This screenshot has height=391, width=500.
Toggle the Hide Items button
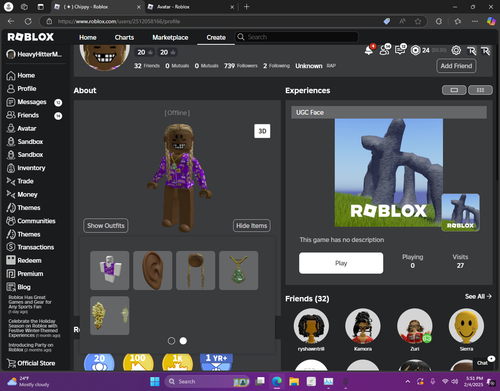tap(252, 226)
